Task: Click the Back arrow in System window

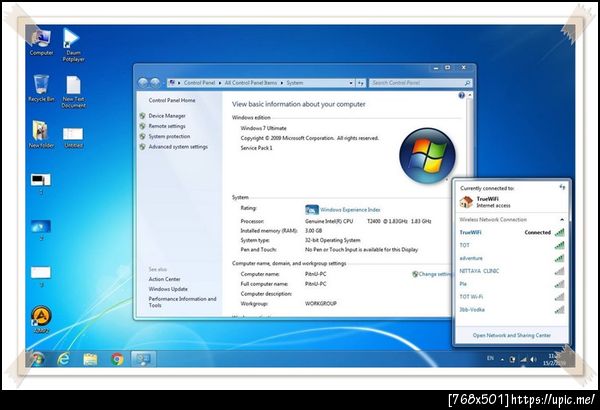Action: click(x=143, y=82)
